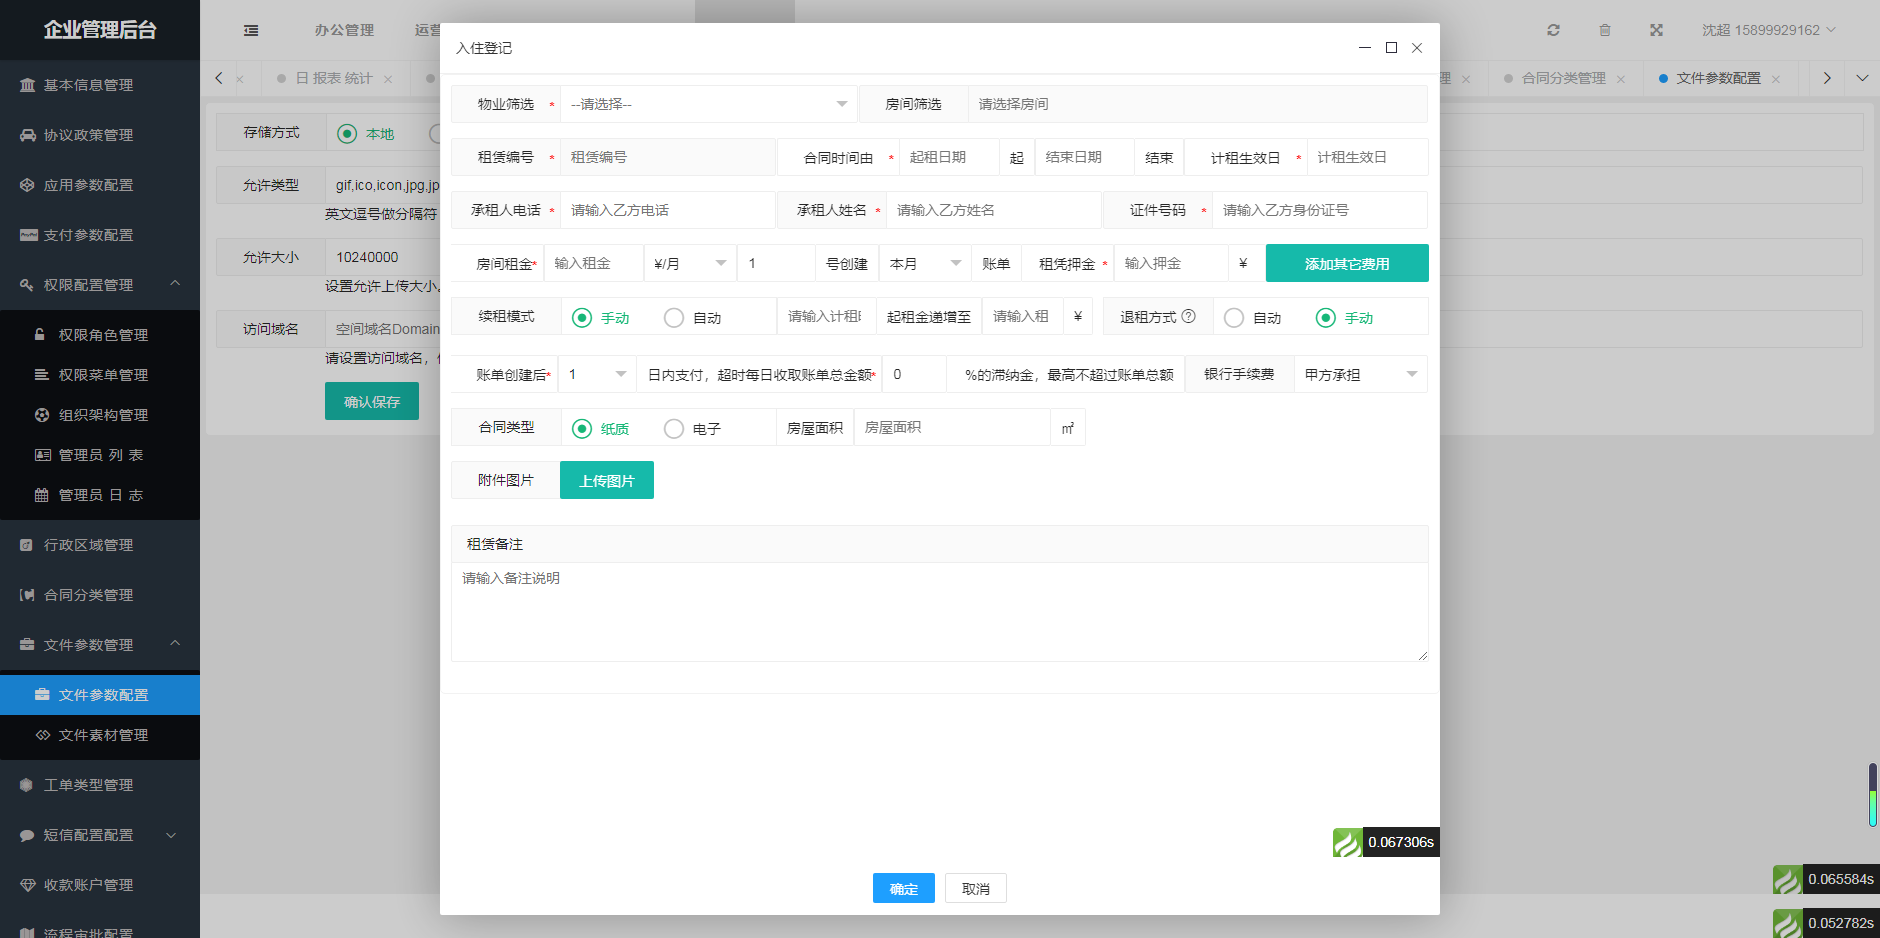Open 支付参数配置 in sidebar
Viewport: 1880px width, 938px height.
[x=100, y=235]
